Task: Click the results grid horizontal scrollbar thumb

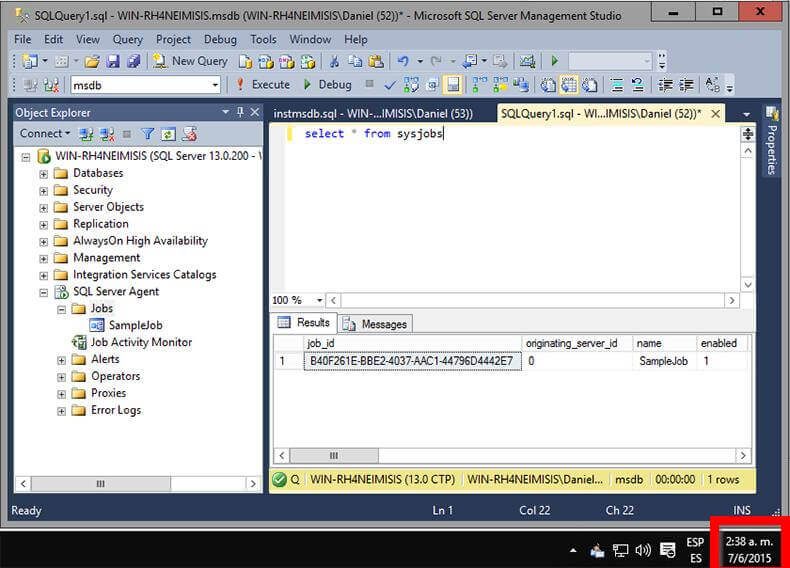Action: tap(334, 456)
